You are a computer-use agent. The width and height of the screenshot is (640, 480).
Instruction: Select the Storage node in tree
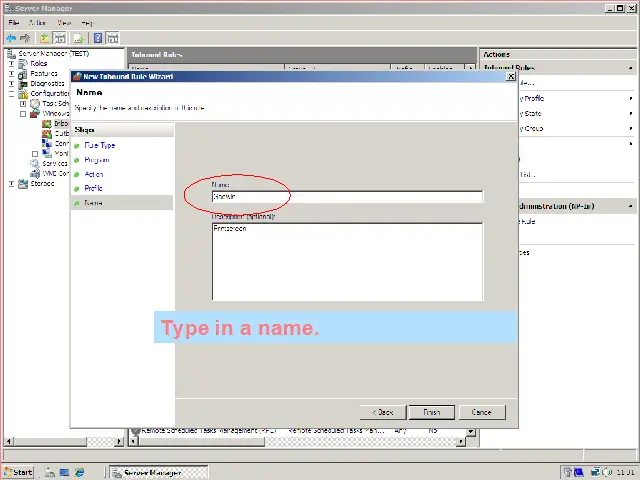click(x=42, y=184)
